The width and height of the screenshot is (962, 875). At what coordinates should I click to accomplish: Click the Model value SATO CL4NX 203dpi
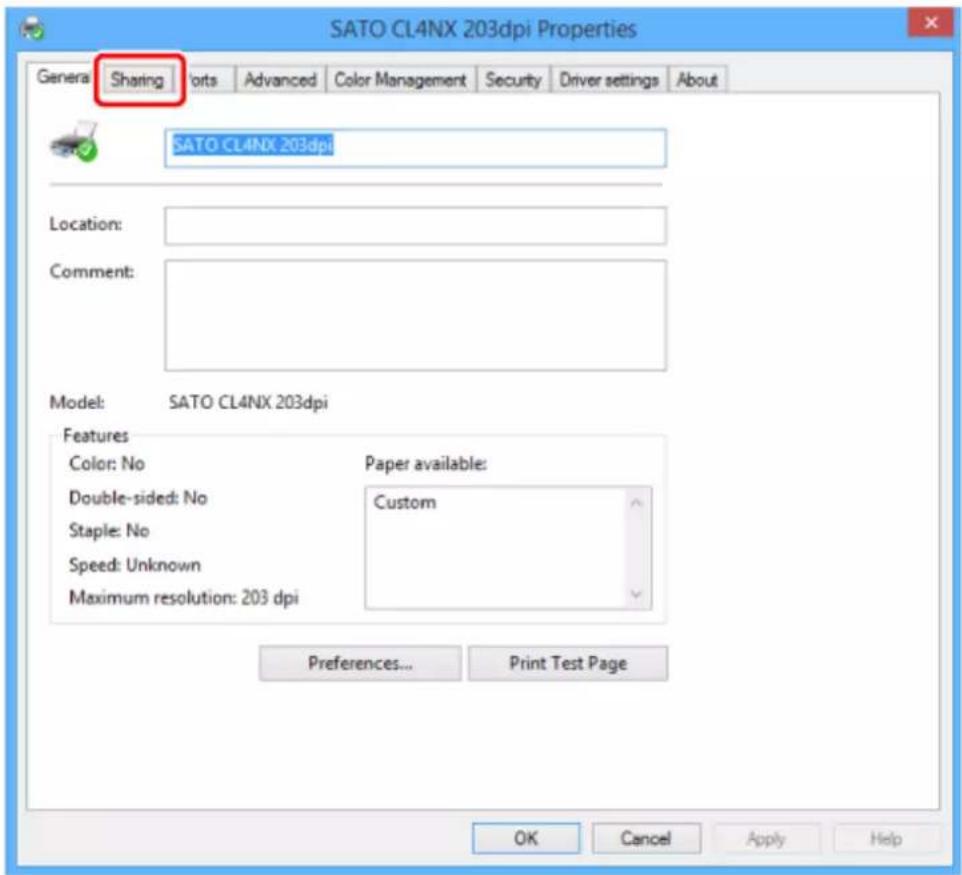(248, 403)
